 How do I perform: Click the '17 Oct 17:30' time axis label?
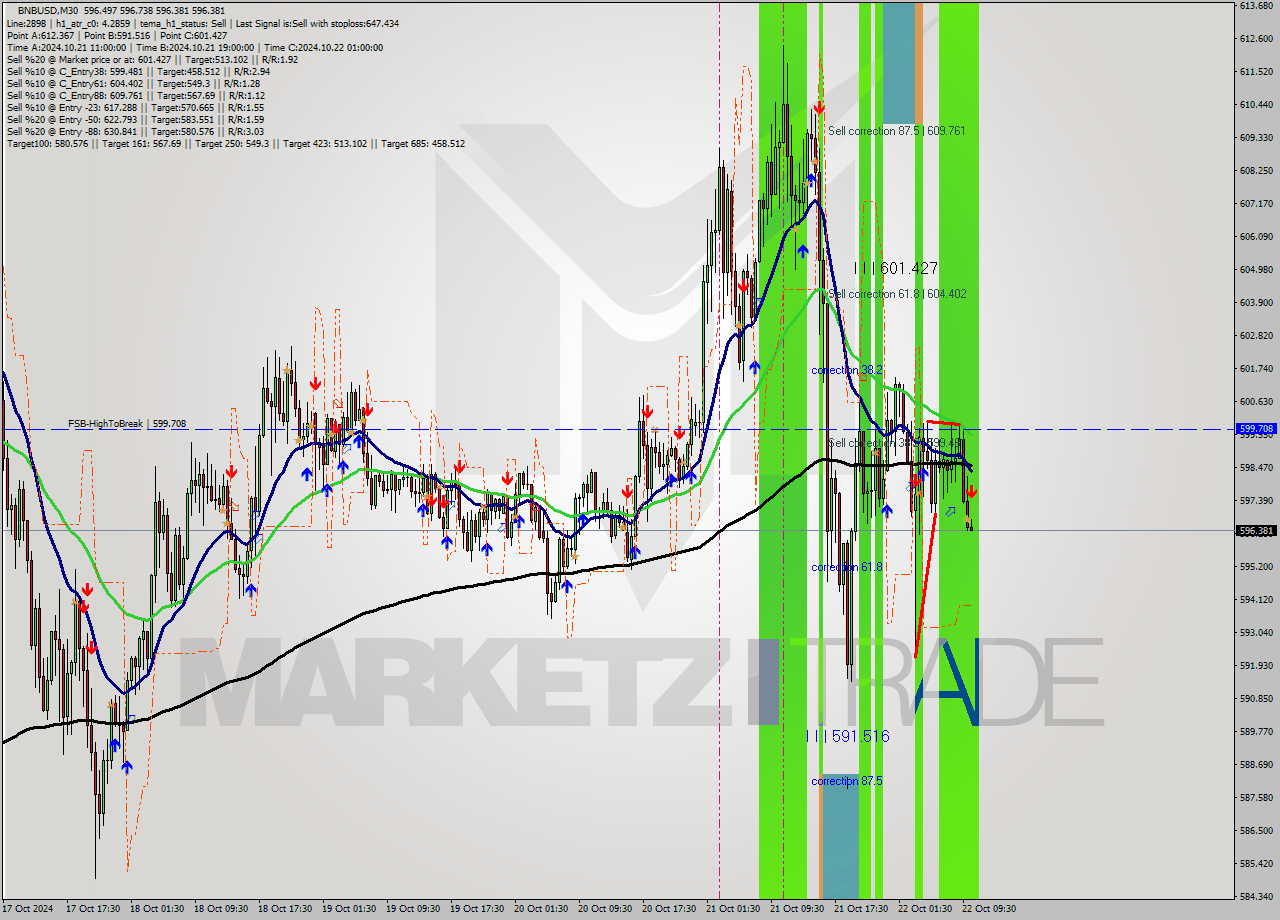tap(93, 909)
